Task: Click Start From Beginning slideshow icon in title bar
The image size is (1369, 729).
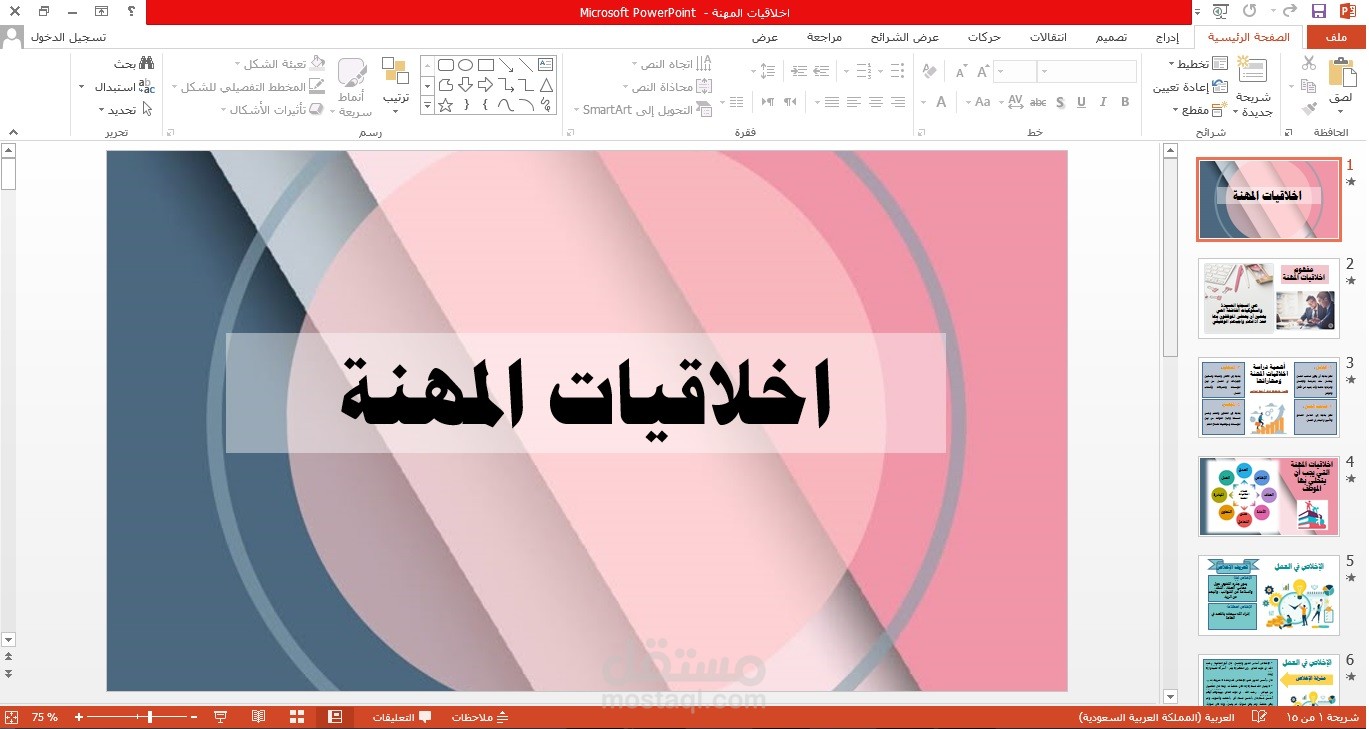Action: (x=1220, y=11)
